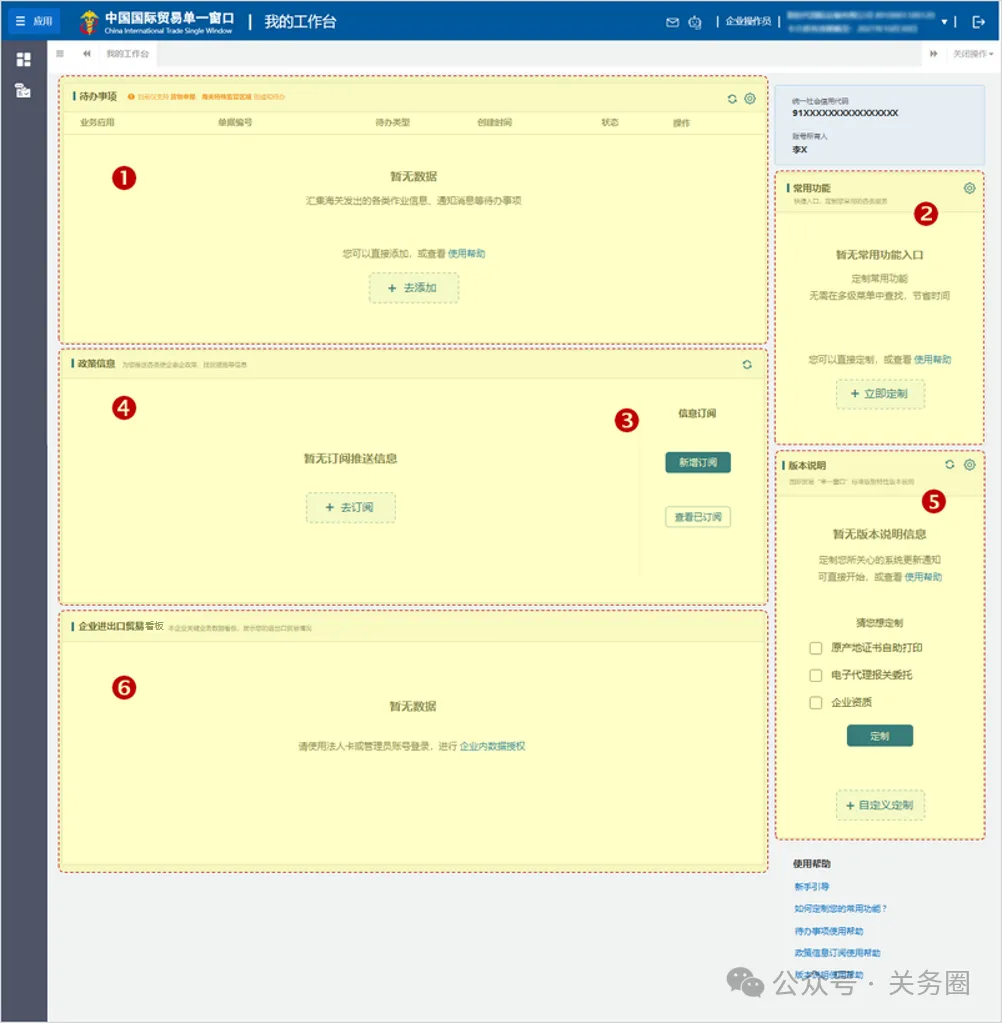
Task: Click the 查看已订阅 button
Action: pos(698,517)
